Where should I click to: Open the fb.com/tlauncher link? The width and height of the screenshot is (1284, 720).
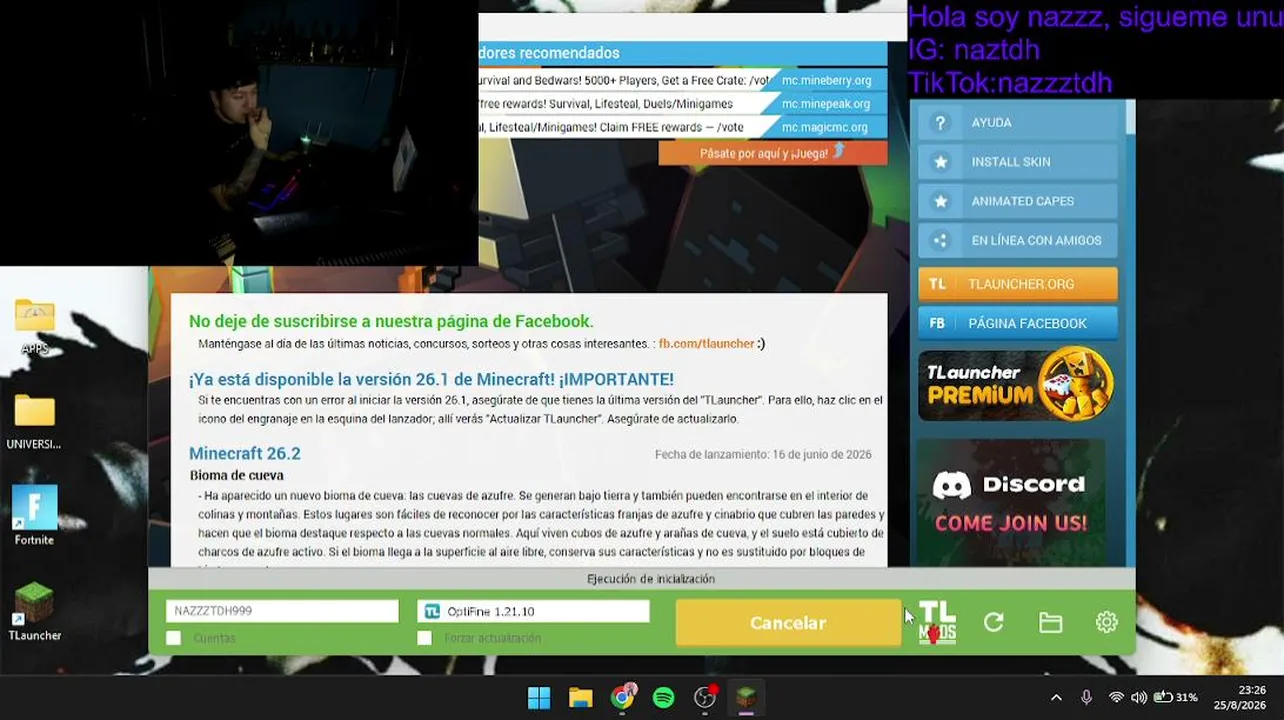pos(706,344)
